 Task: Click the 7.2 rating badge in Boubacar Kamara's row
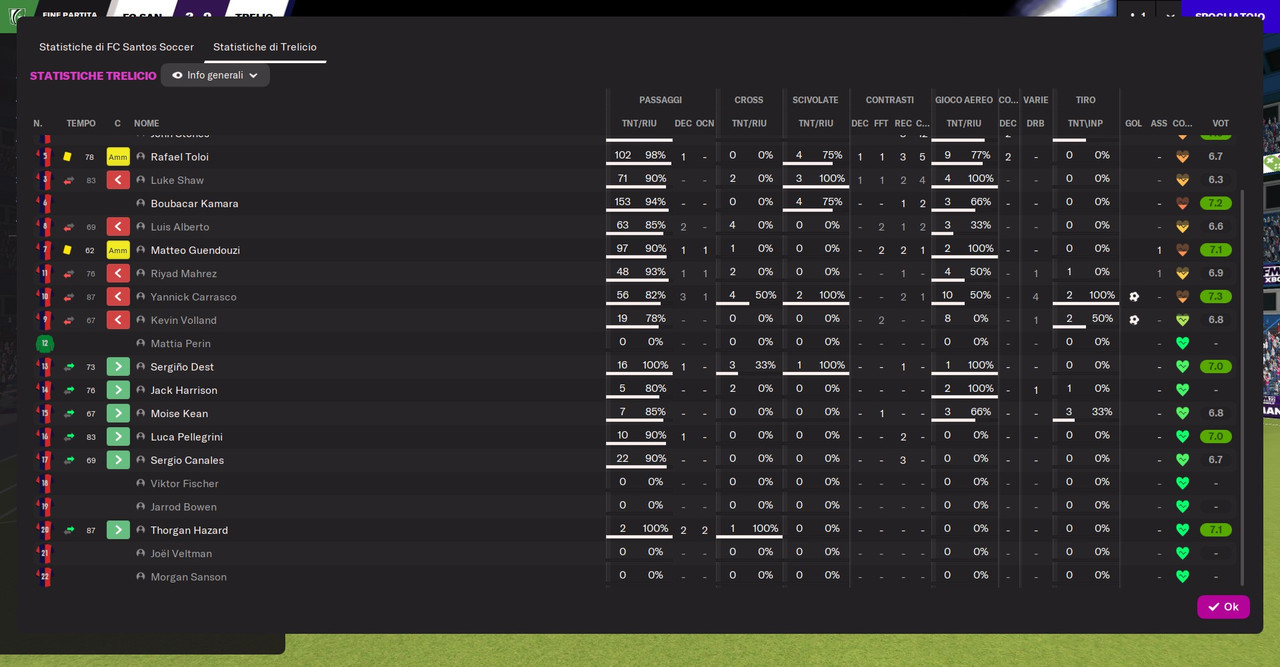(x=1216, y=203)
